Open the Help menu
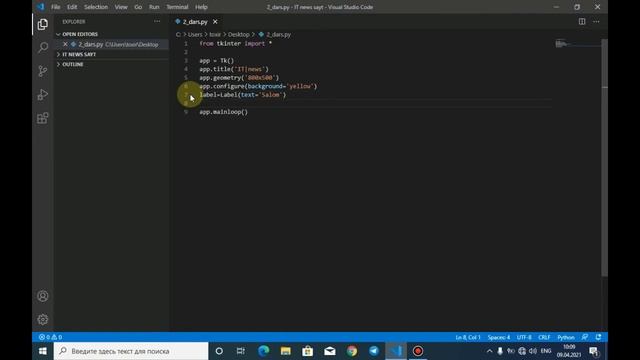Viewport: 640px width, 360px height. click(x=201, y=7)
